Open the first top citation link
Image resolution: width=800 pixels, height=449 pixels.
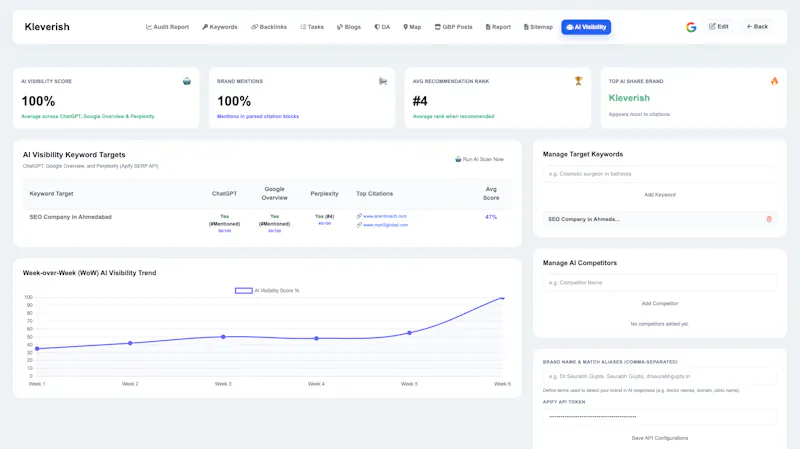(x=385, y=216)
